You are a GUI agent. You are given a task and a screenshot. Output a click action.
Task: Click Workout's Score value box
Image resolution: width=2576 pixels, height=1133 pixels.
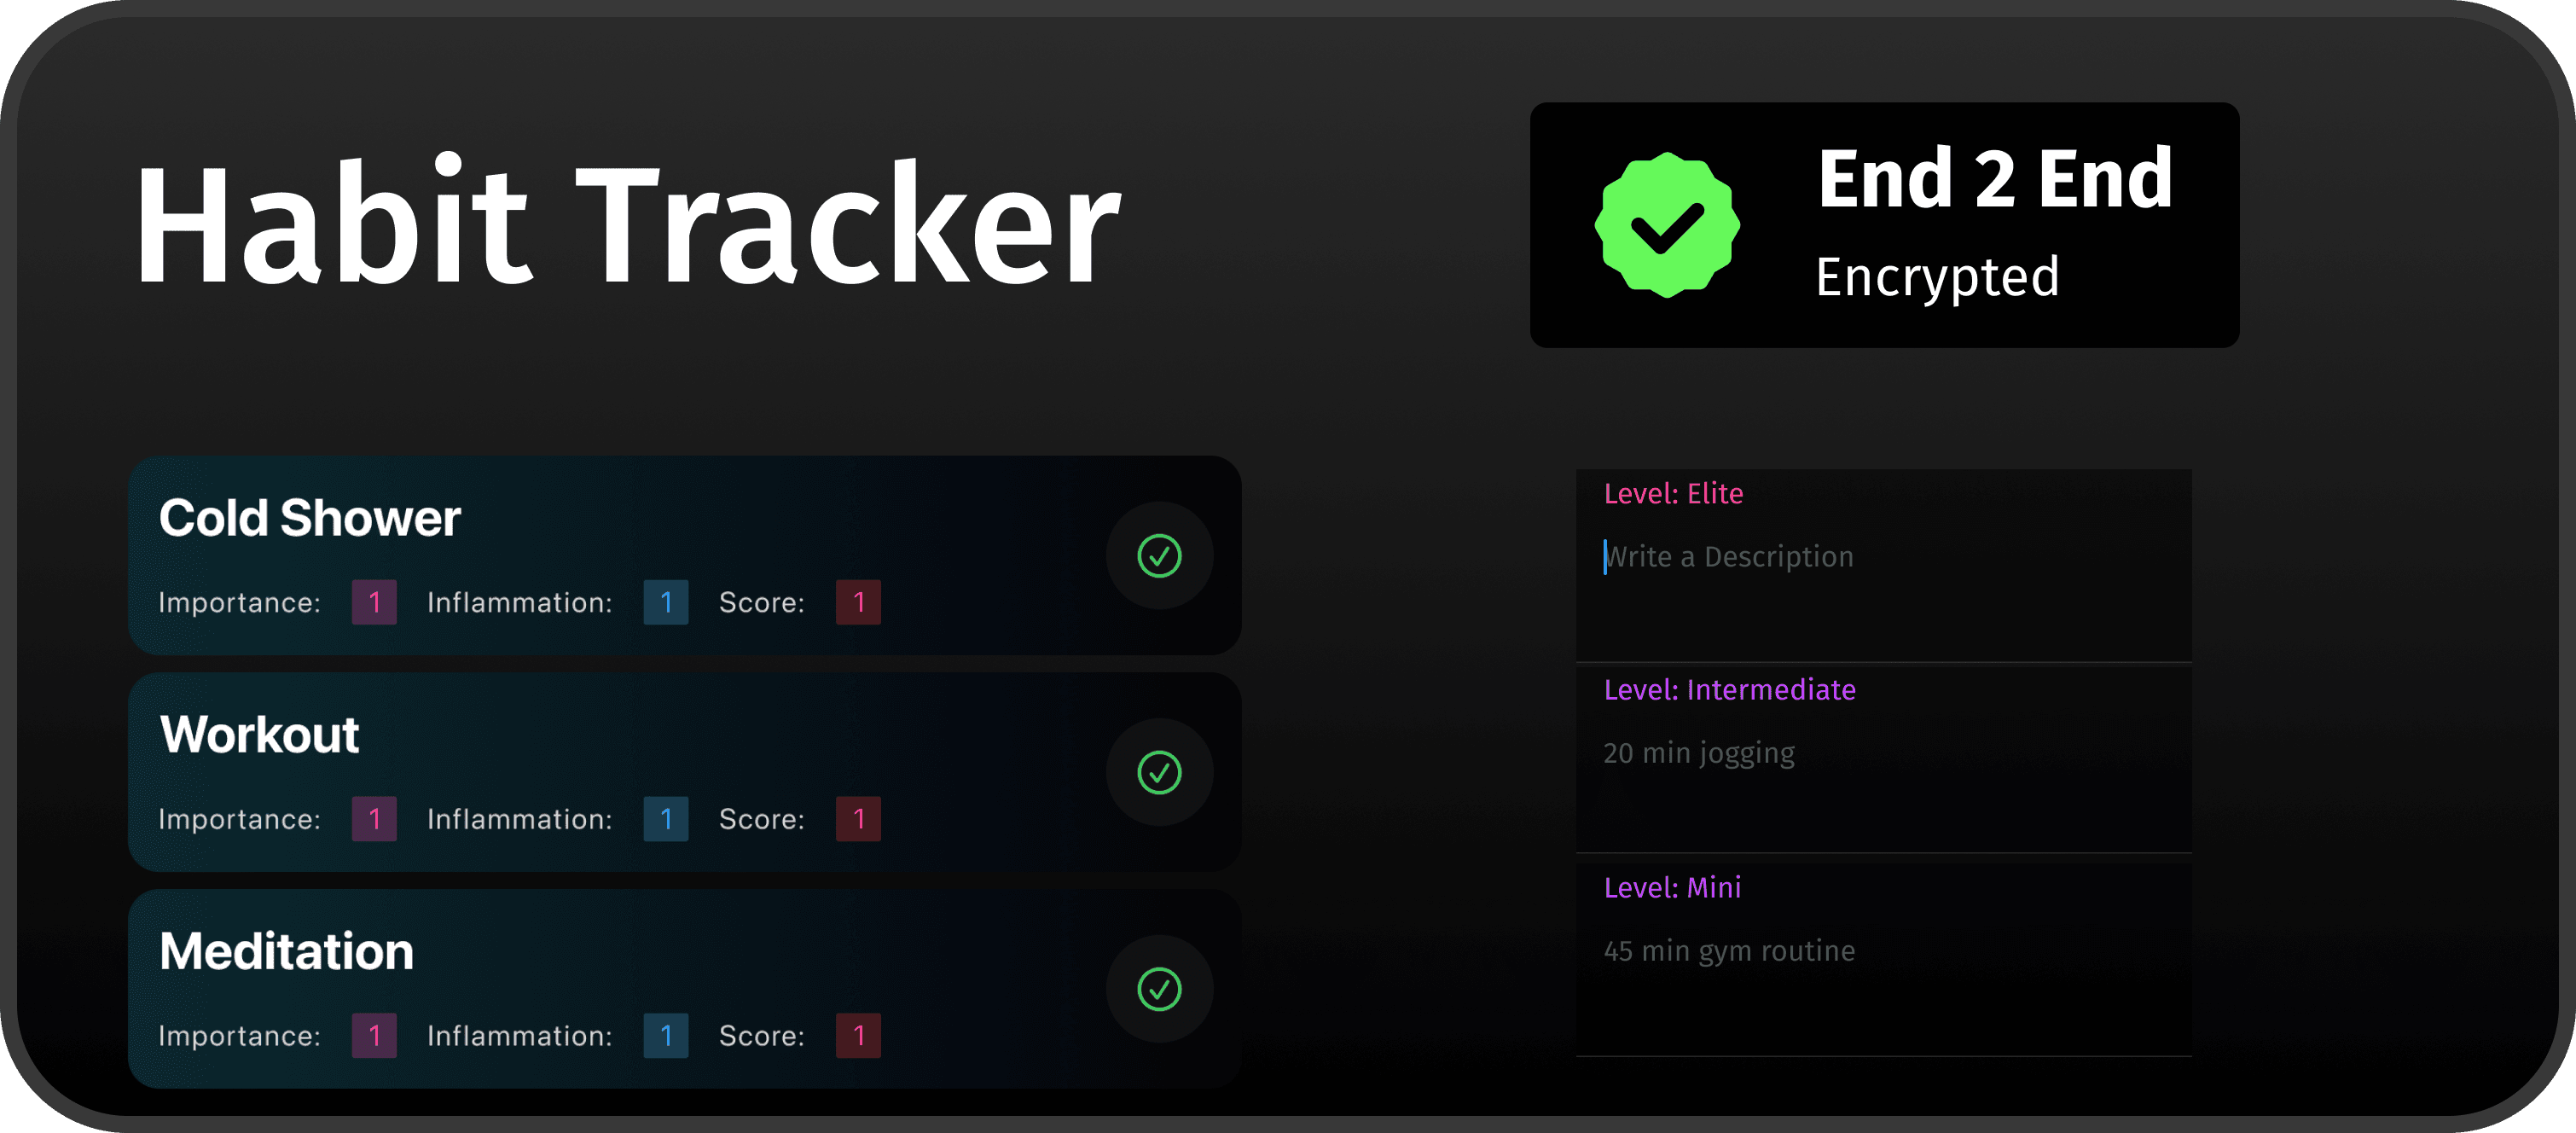click(x=858, y=819)
